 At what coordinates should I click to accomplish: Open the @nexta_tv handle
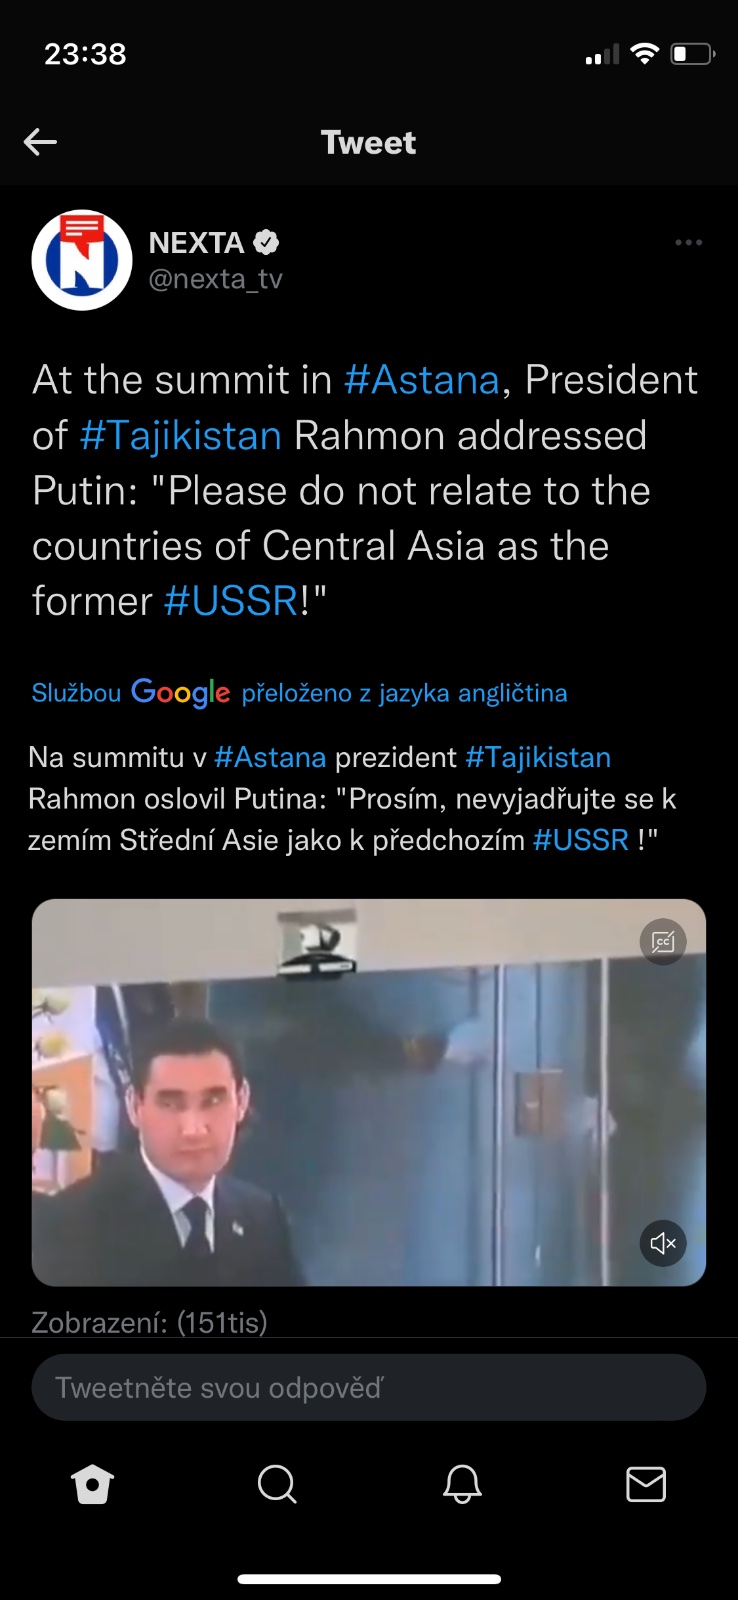tap(215, 279)
